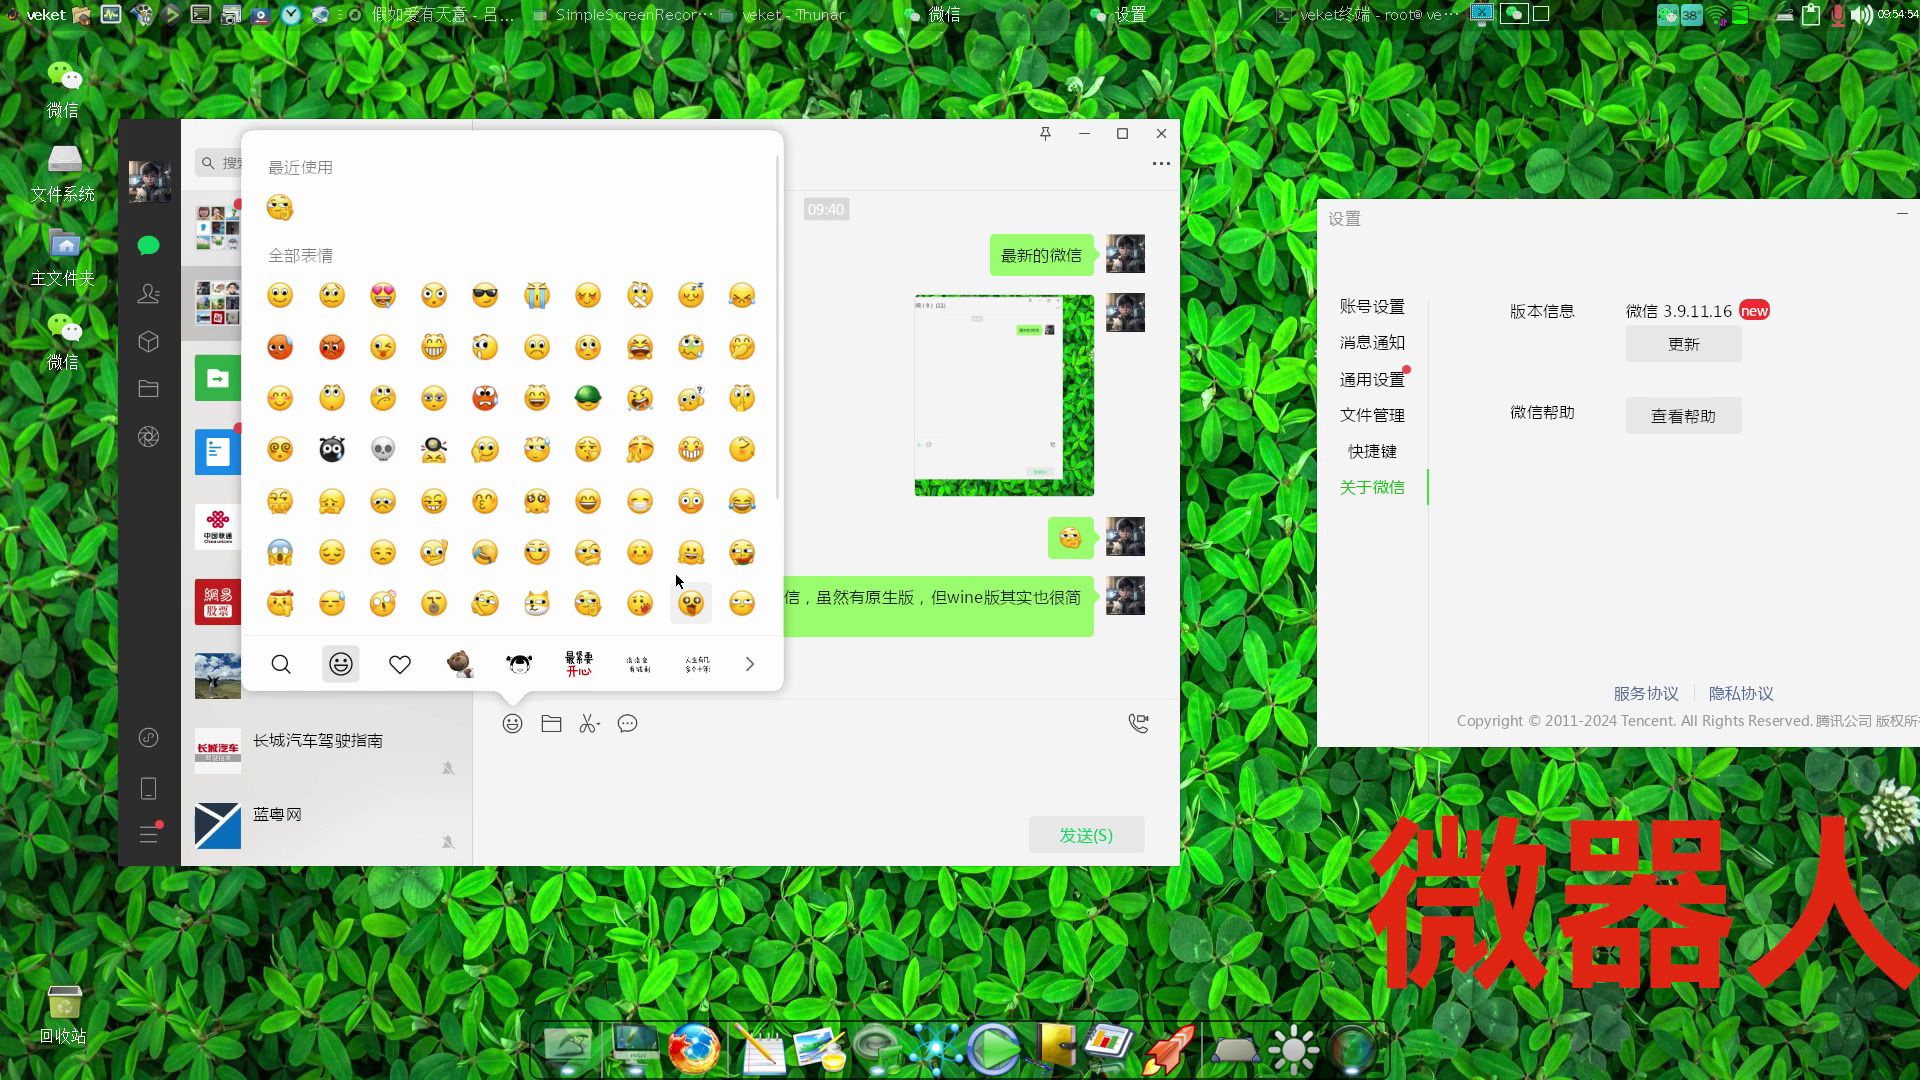1920x1080 pixels.
Task: Click the 发送(S) send button
Action: 1087,835
